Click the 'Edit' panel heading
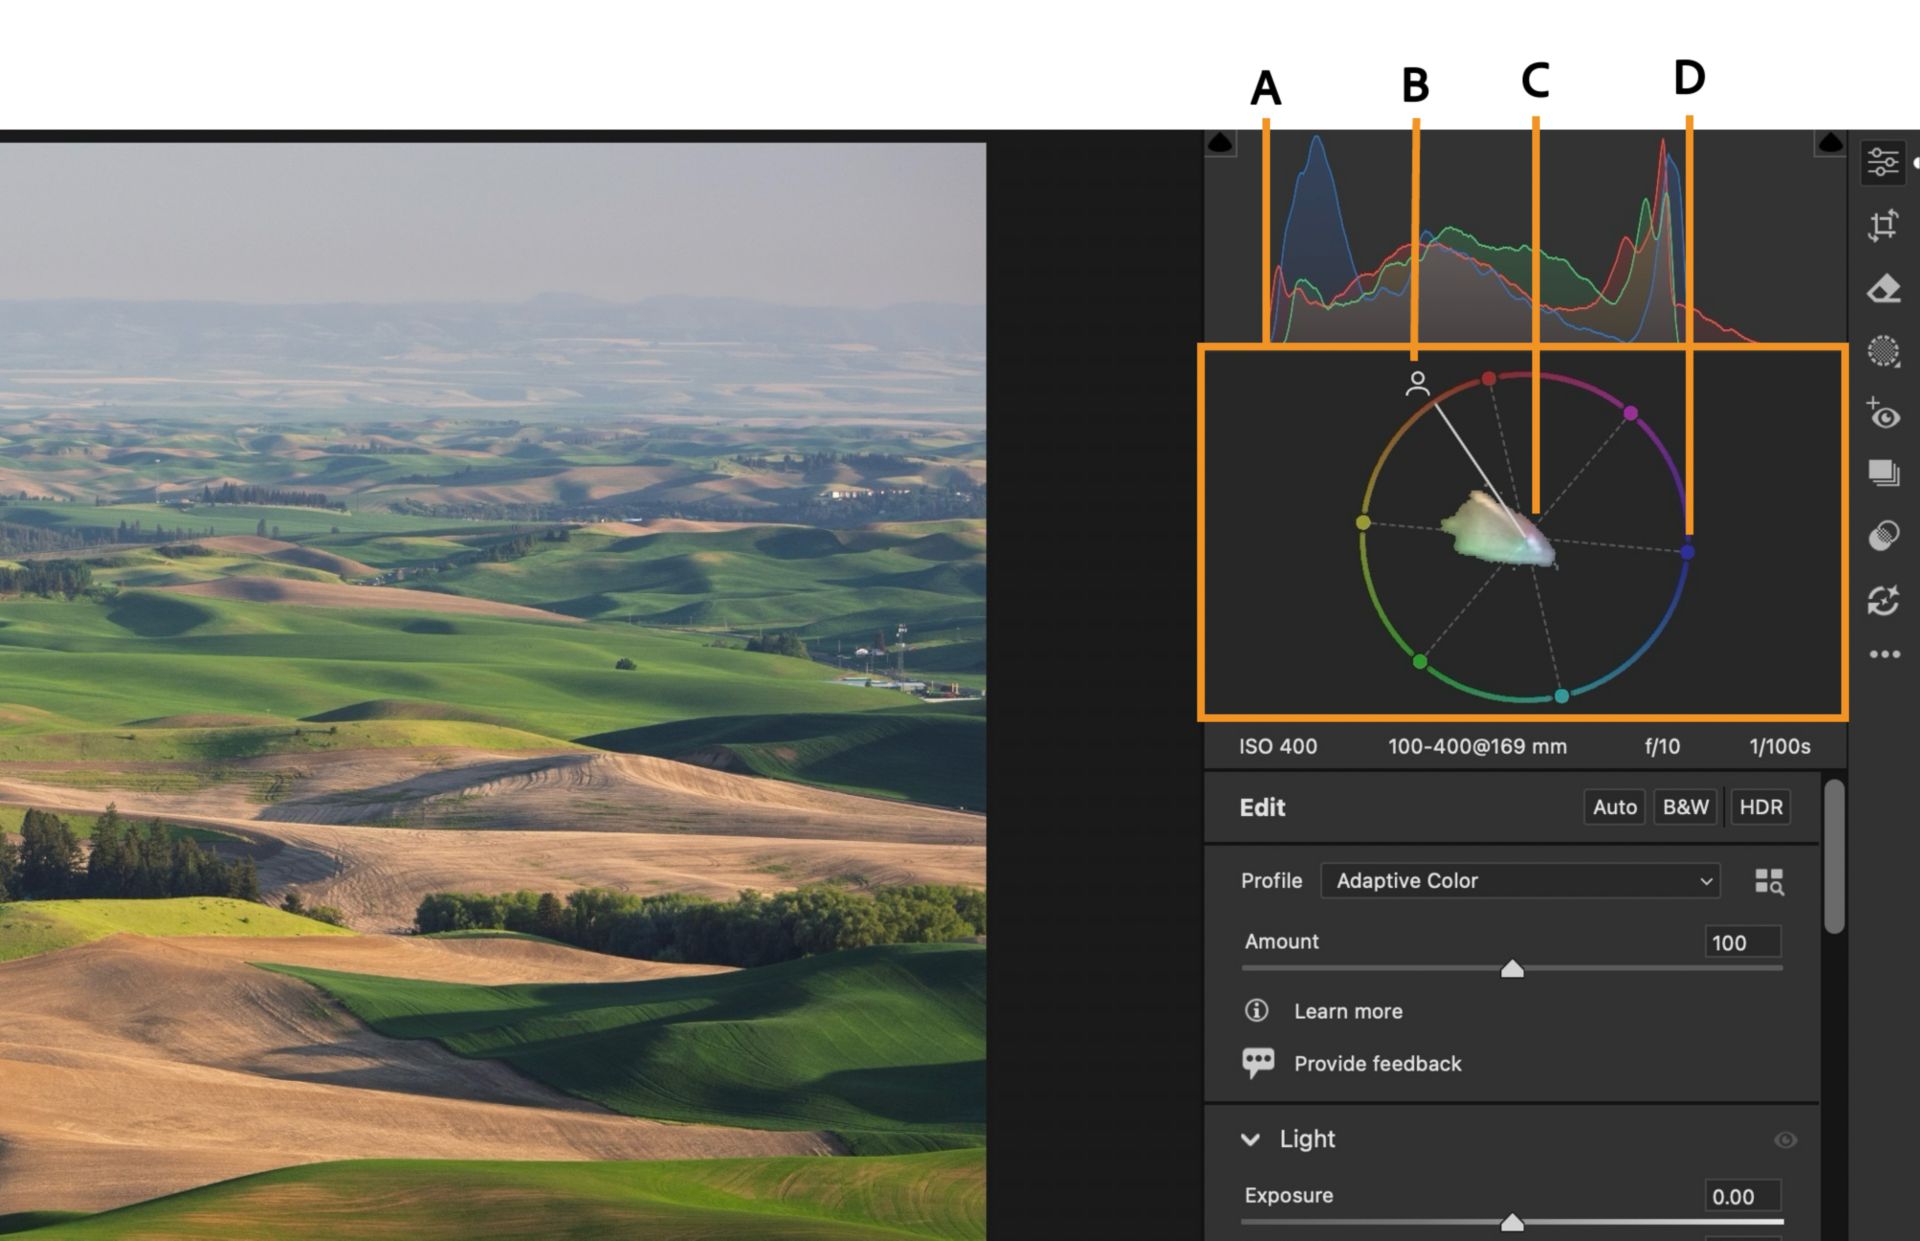 [x=1262, y=807]
